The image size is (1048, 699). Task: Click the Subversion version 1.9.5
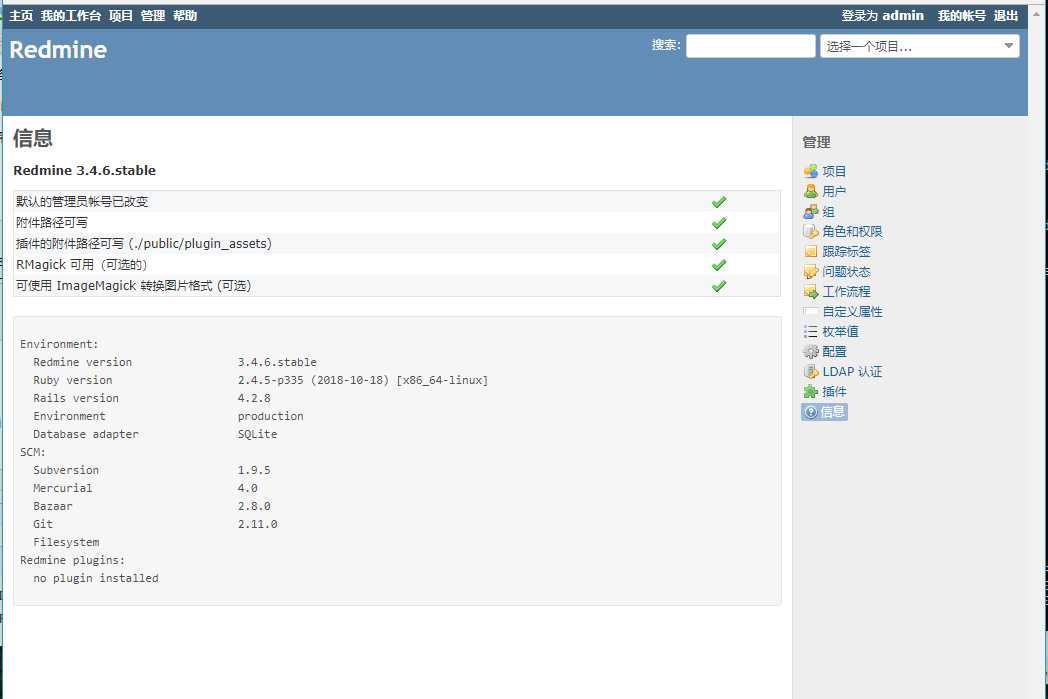pos(254,470)
